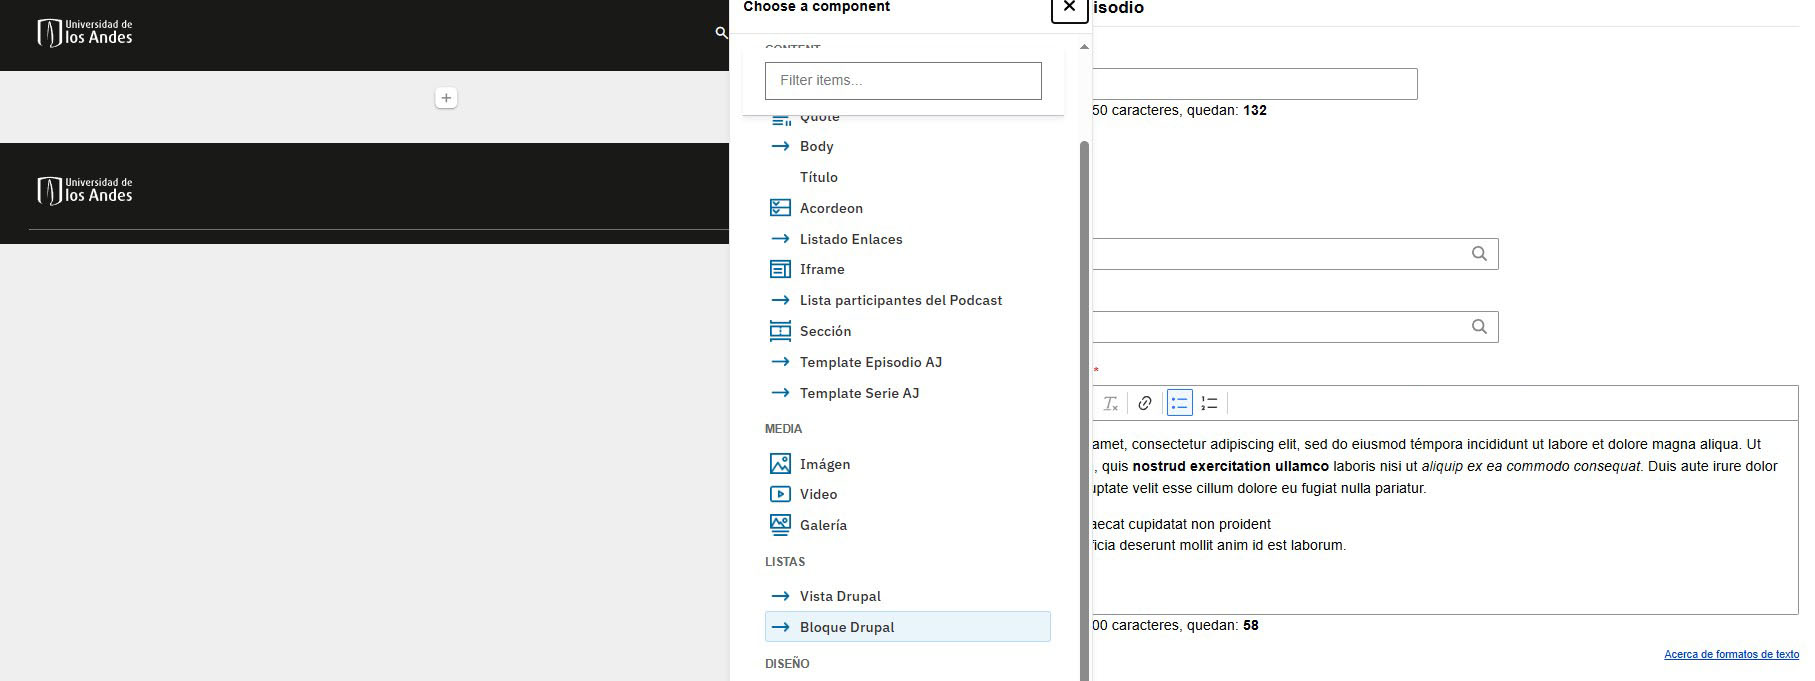Click the Quote component icon
1815x681 pixels.
pos(781,120)
